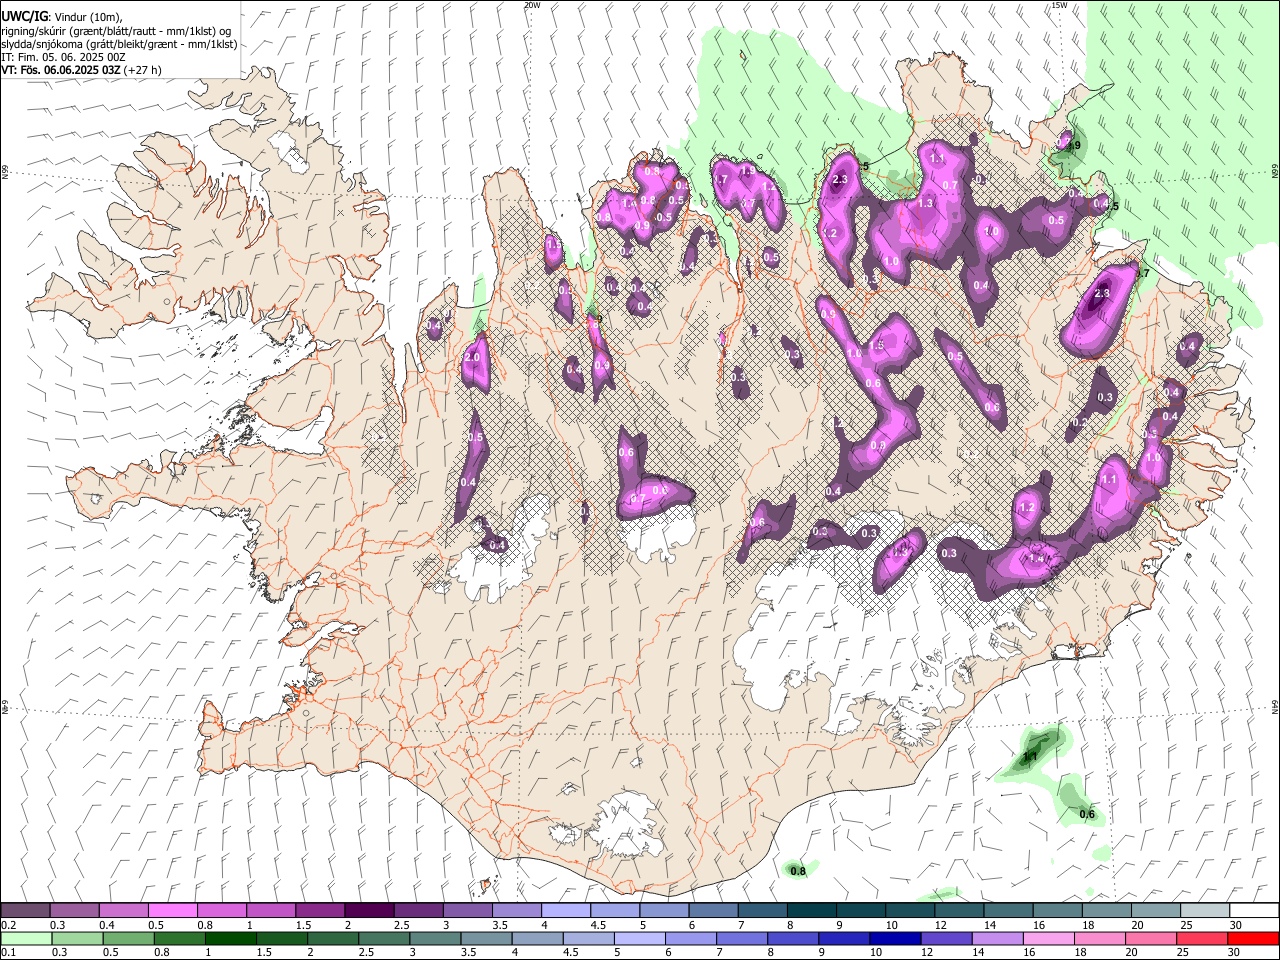Click the 0.1 label on the green scale

[x=7, y=953]
